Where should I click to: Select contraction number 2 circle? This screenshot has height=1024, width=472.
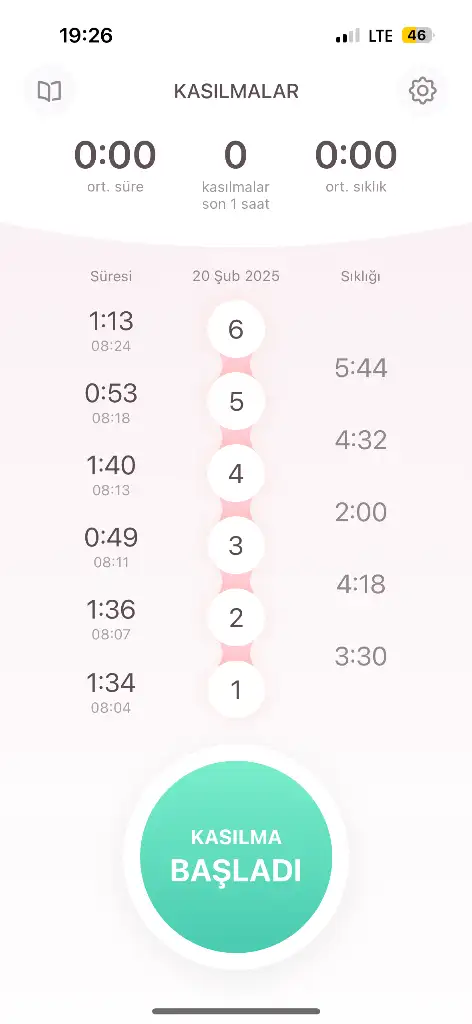(236, 617)
